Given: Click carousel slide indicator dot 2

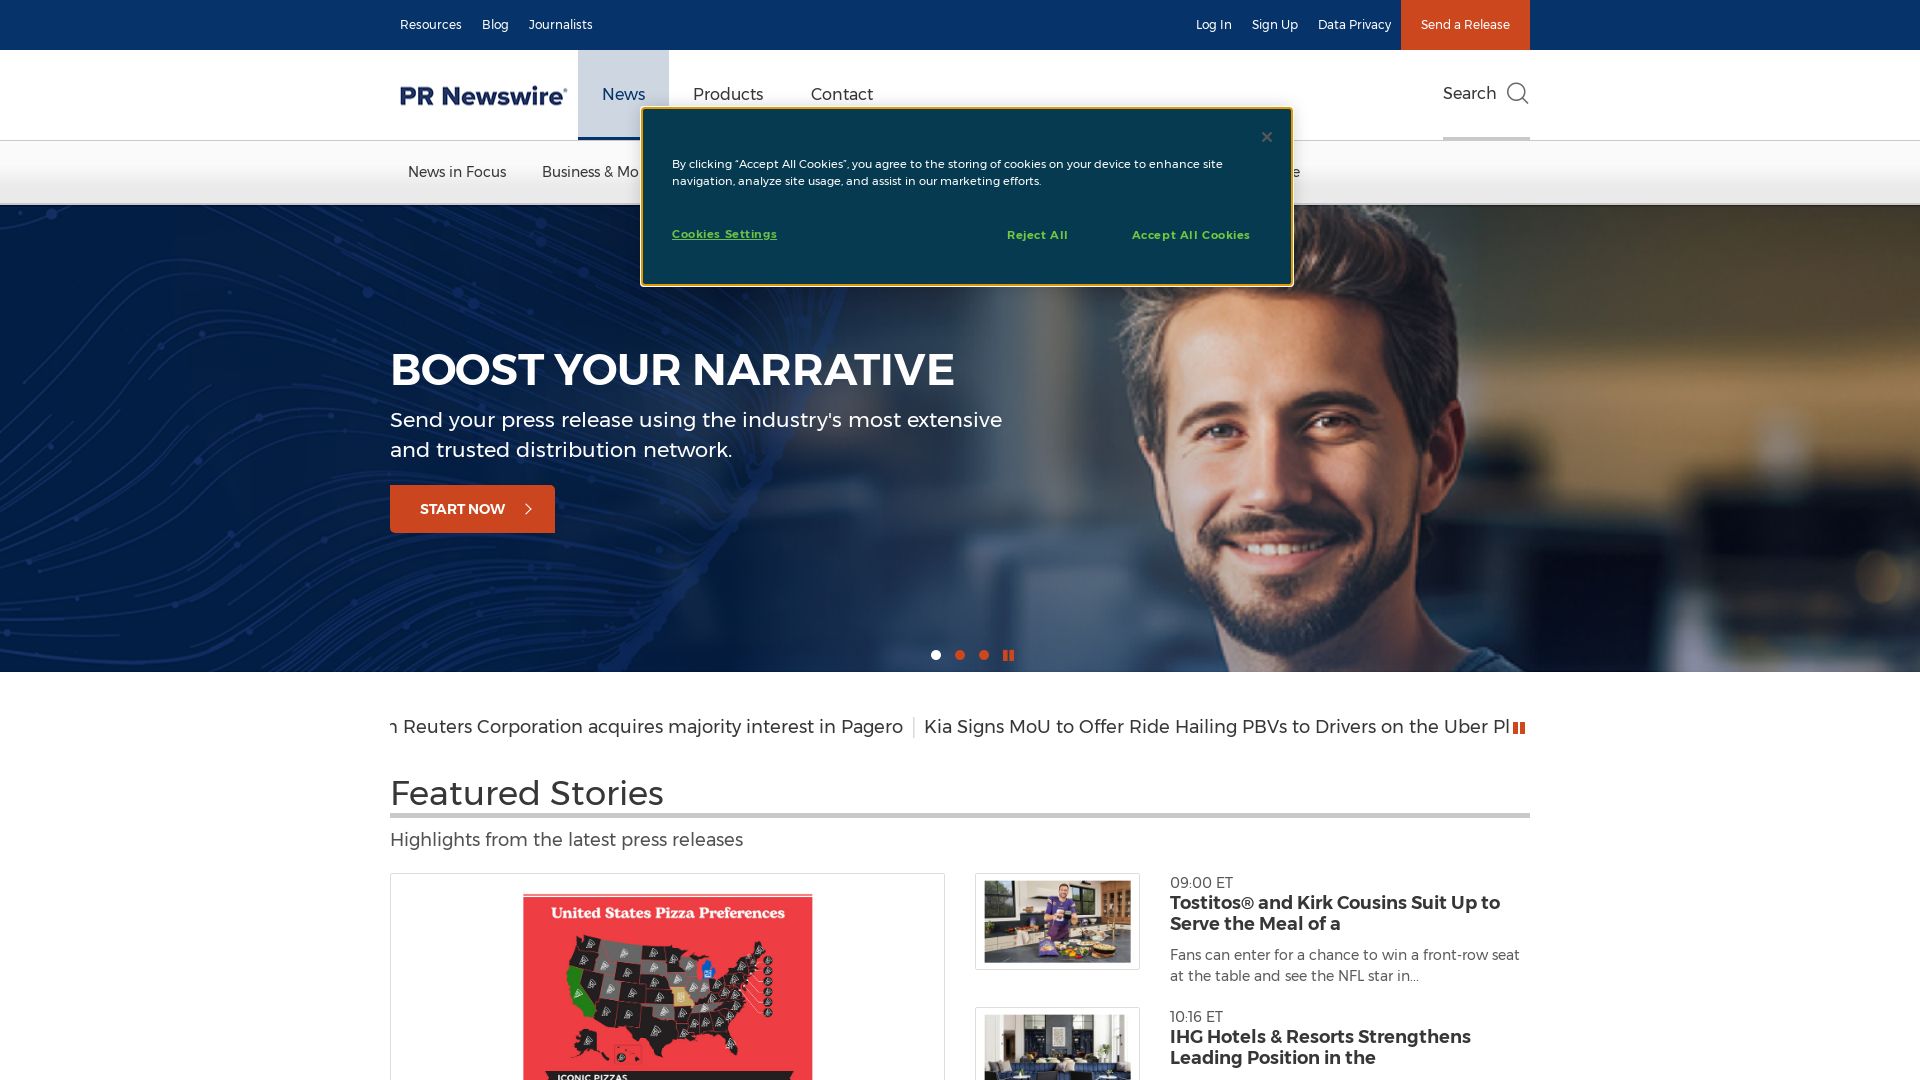Looking at the screenshot, I should pos(960,655).
